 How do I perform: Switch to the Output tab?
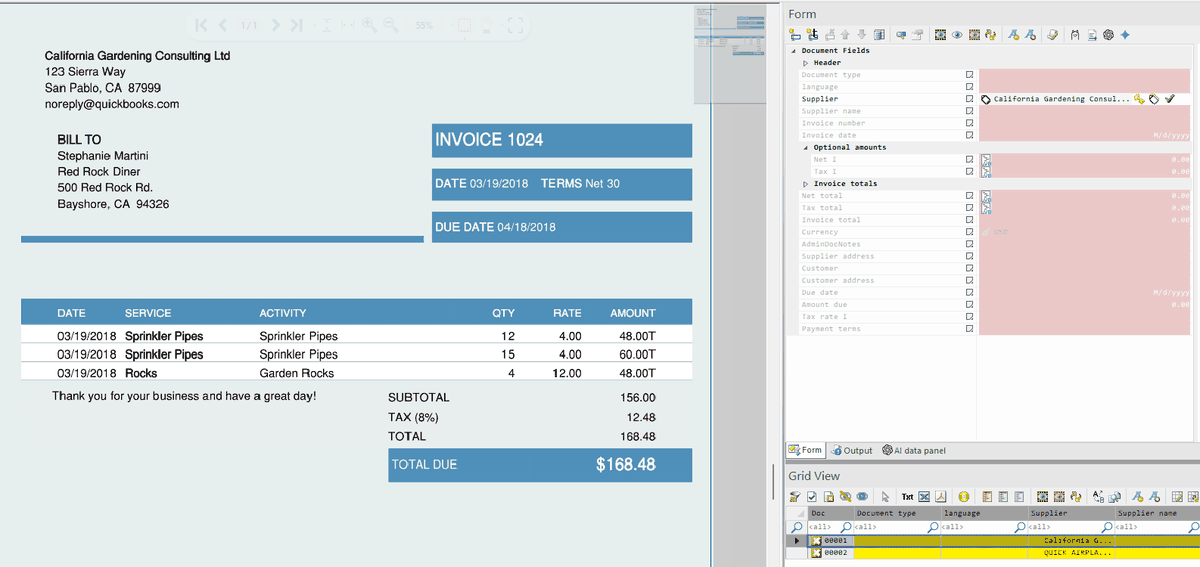click(852, 451)
